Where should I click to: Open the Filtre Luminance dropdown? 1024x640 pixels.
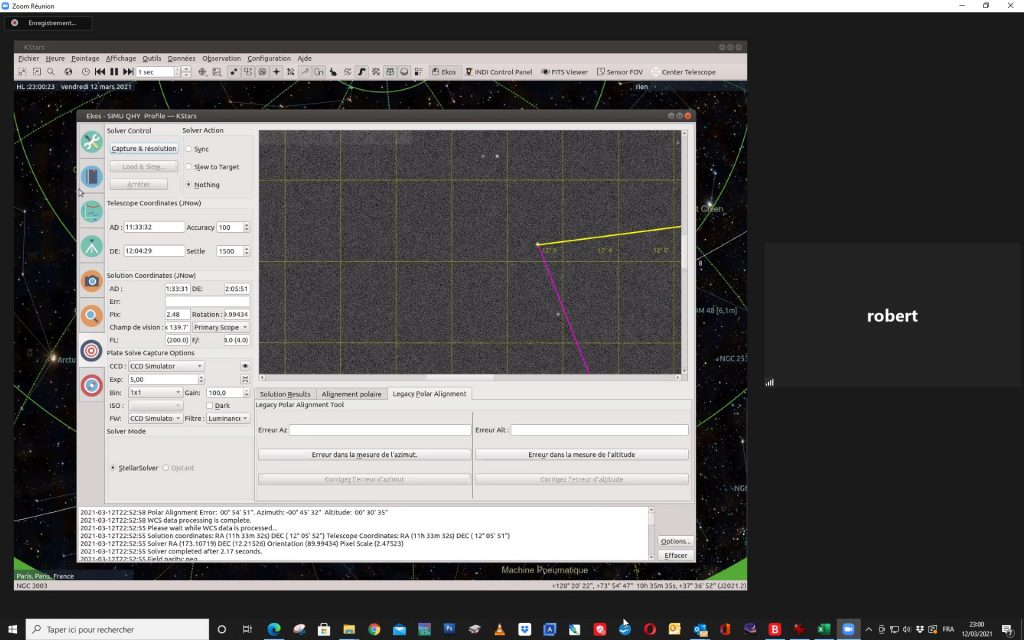228,418
